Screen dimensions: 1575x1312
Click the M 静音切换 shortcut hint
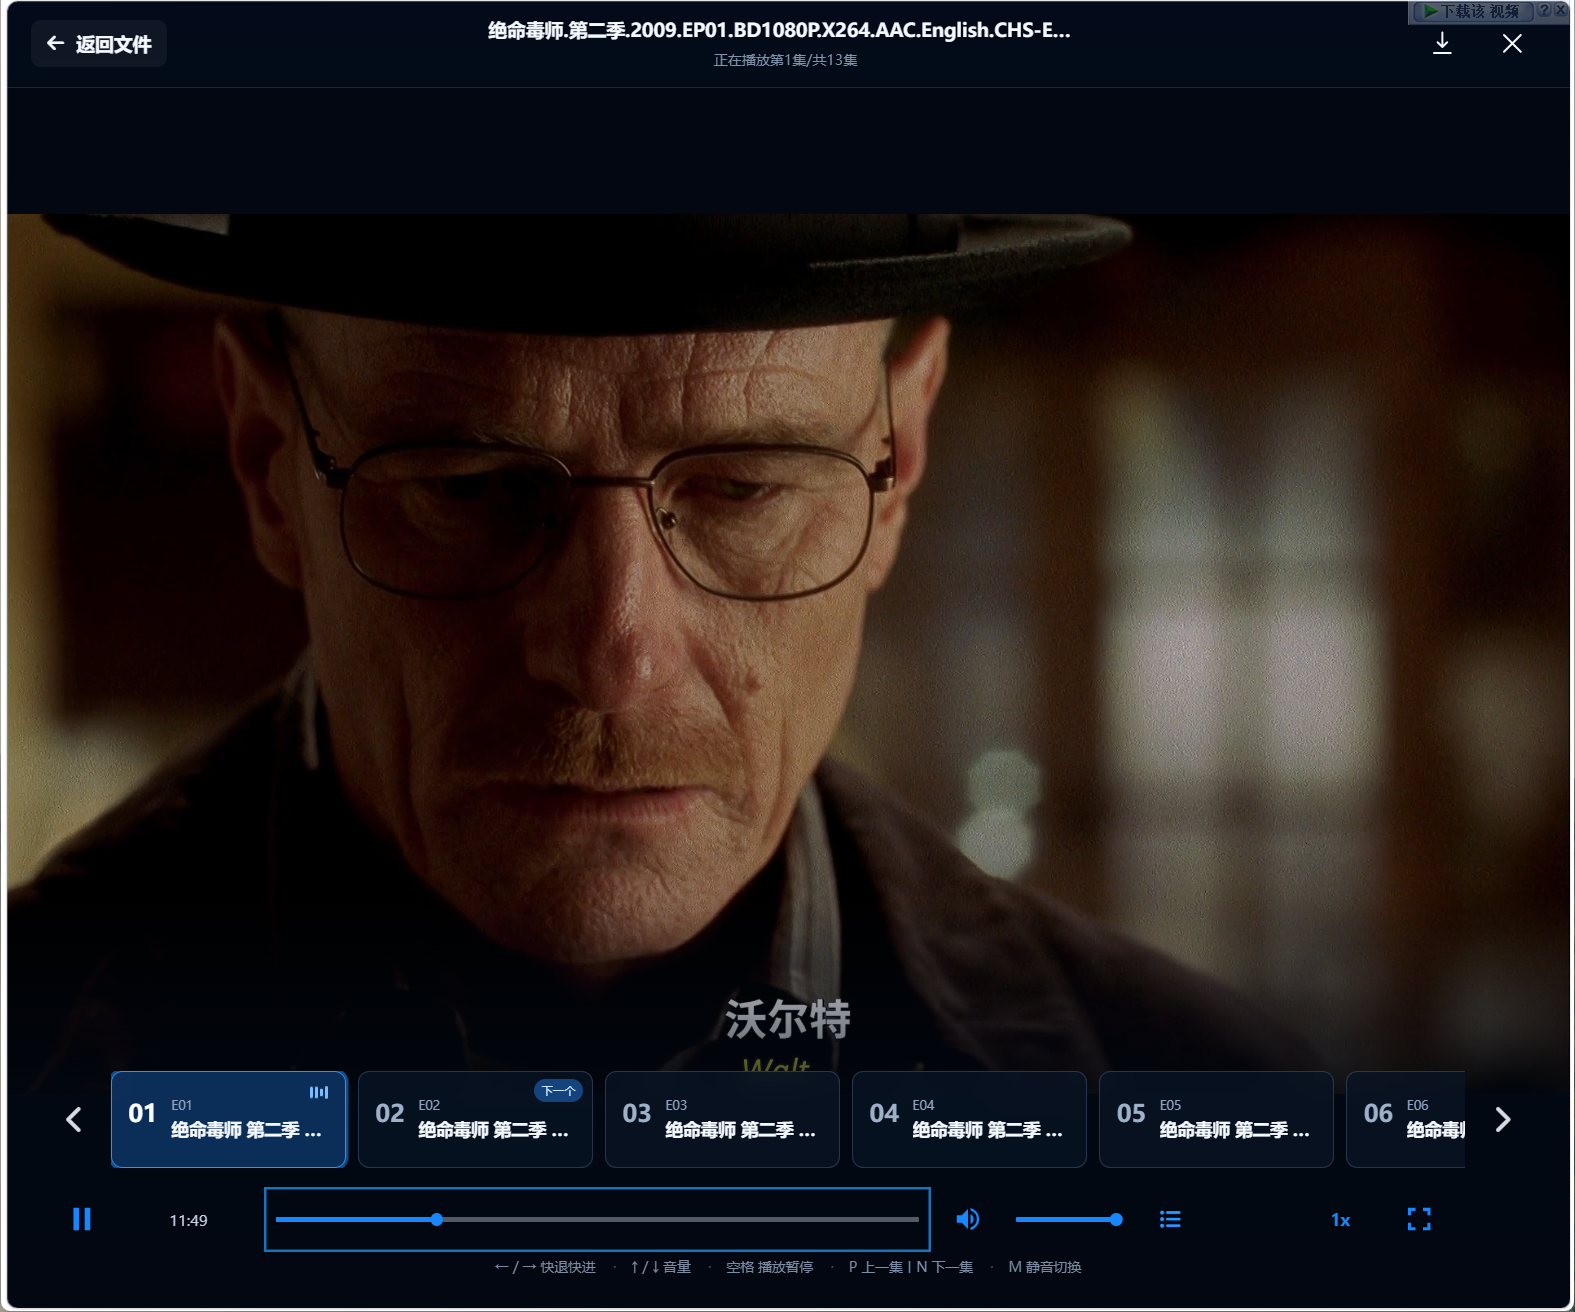(x=1045, y=1267)
